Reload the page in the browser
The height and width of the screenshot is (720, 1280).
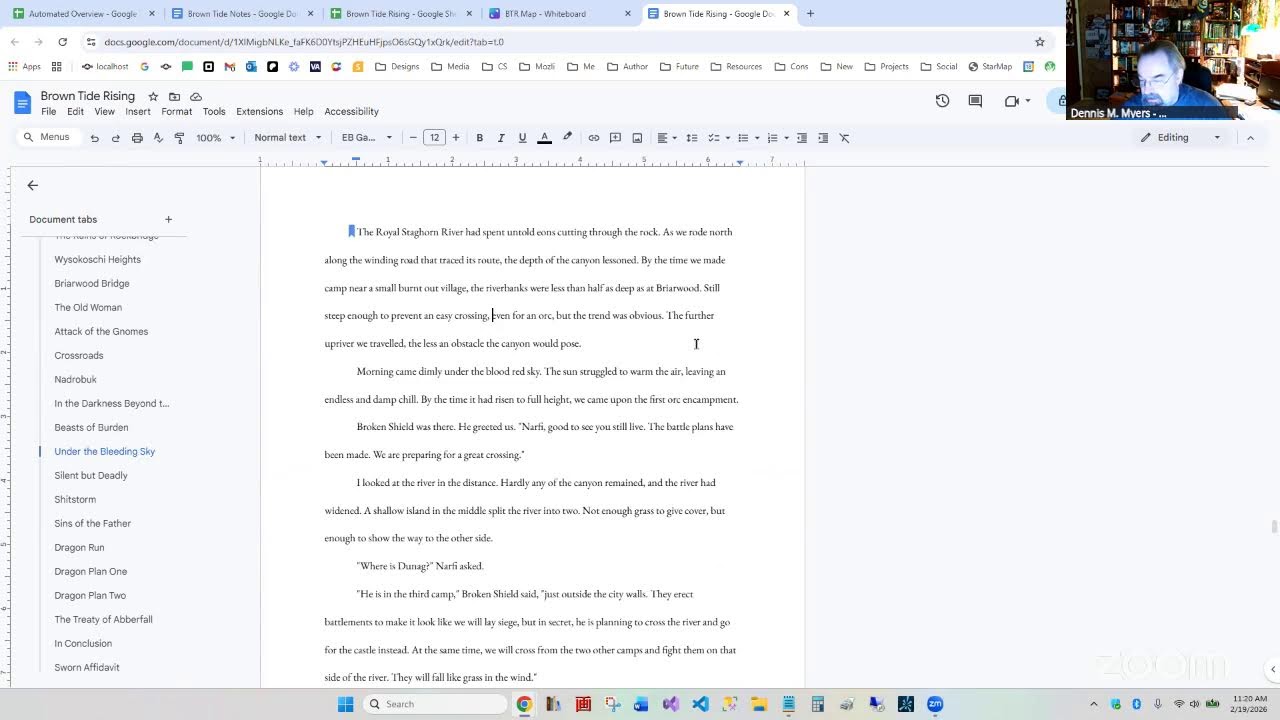tap(62, 42)
